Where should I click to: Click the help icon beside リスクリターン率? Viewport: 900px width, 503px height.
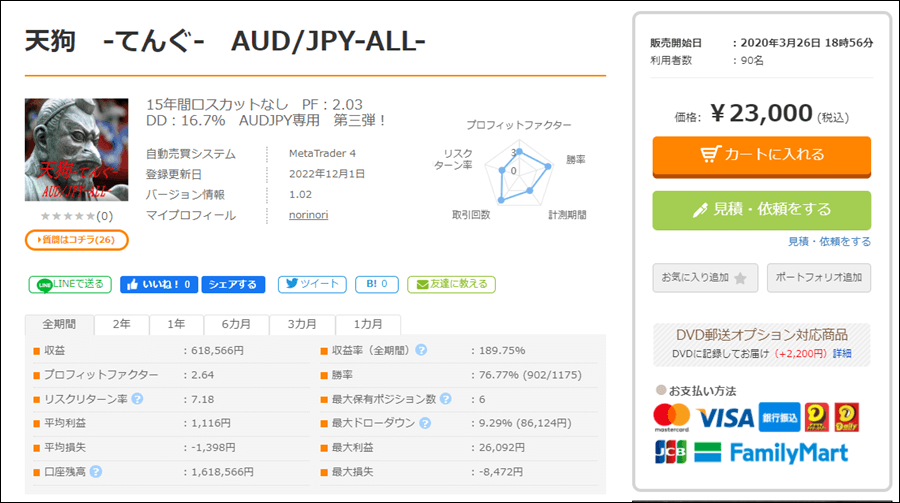point(137,398)
